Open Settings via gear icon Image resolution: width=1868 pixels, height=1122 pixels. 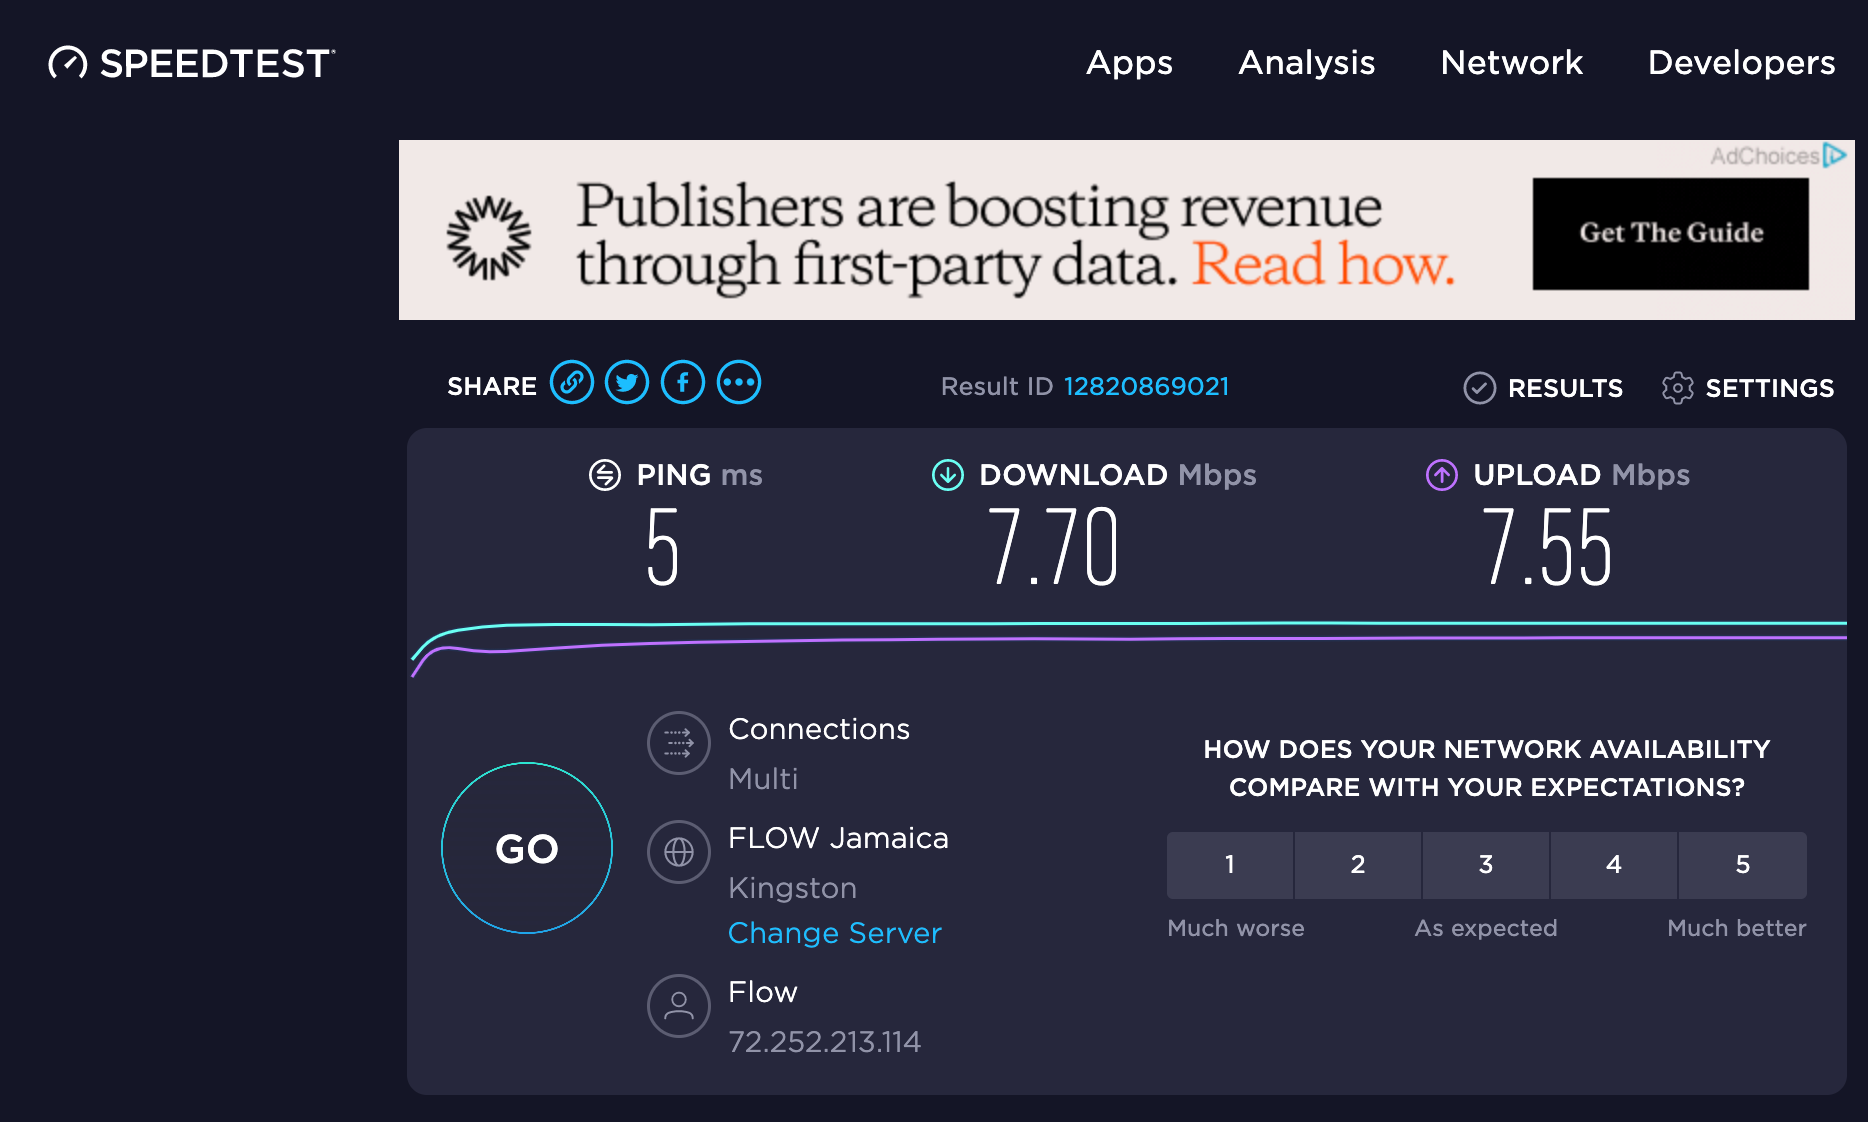point(1678,388)
